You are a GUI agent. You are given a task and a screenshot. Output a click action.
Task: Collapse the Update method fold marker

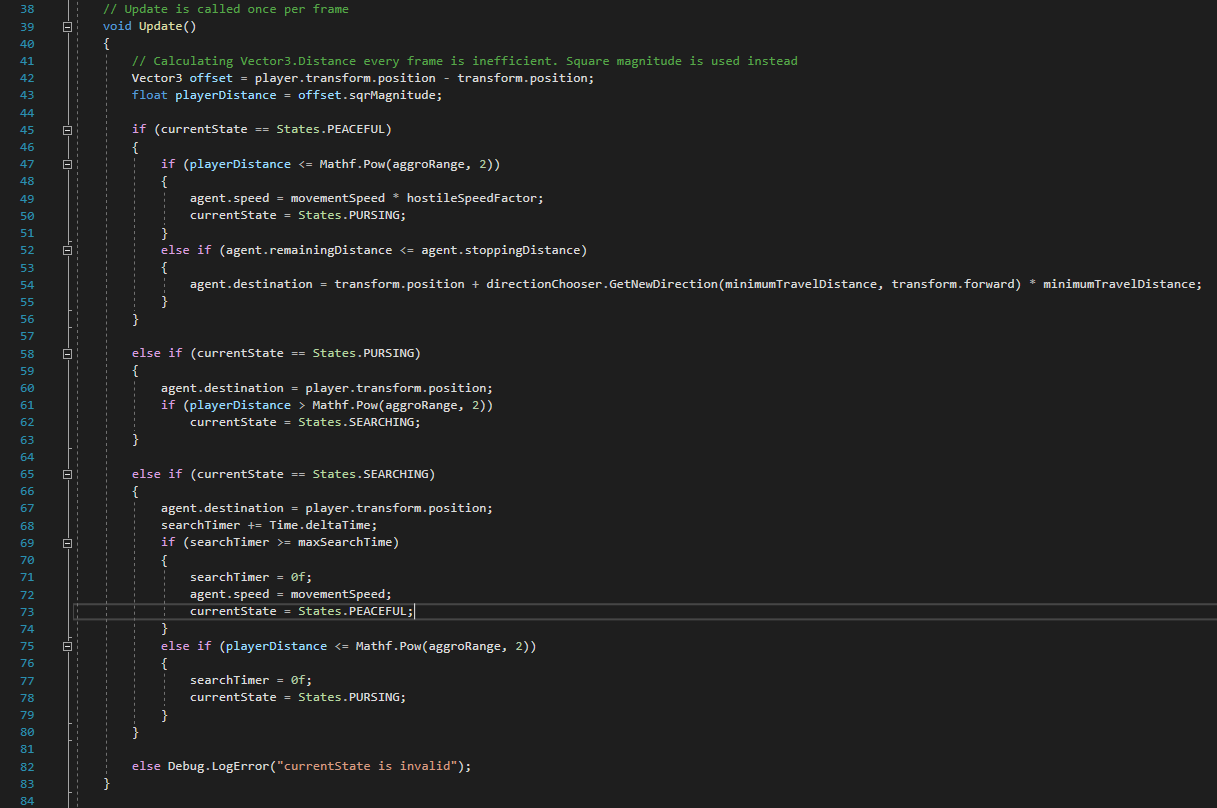coord(67,25)
